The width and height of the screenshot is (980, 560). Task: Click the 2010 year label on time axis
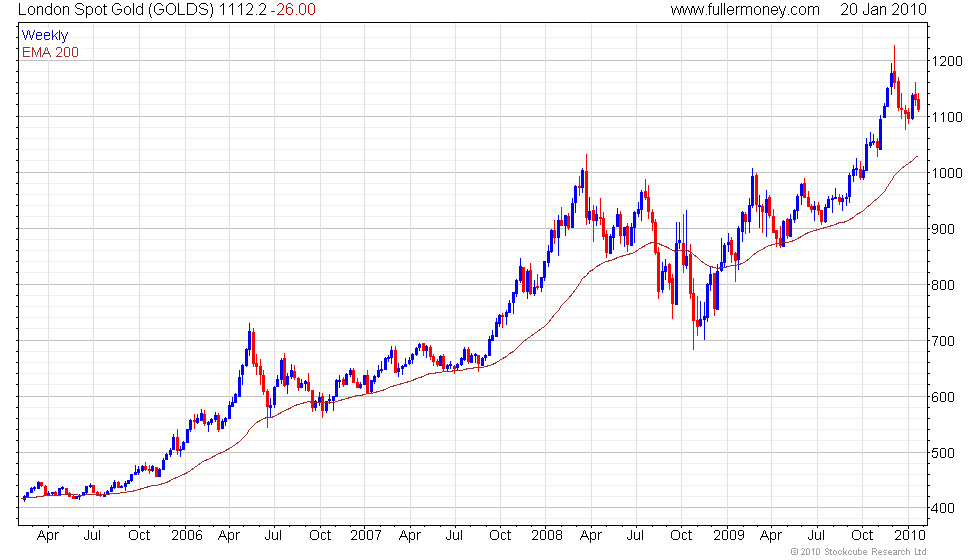[909, 536]
